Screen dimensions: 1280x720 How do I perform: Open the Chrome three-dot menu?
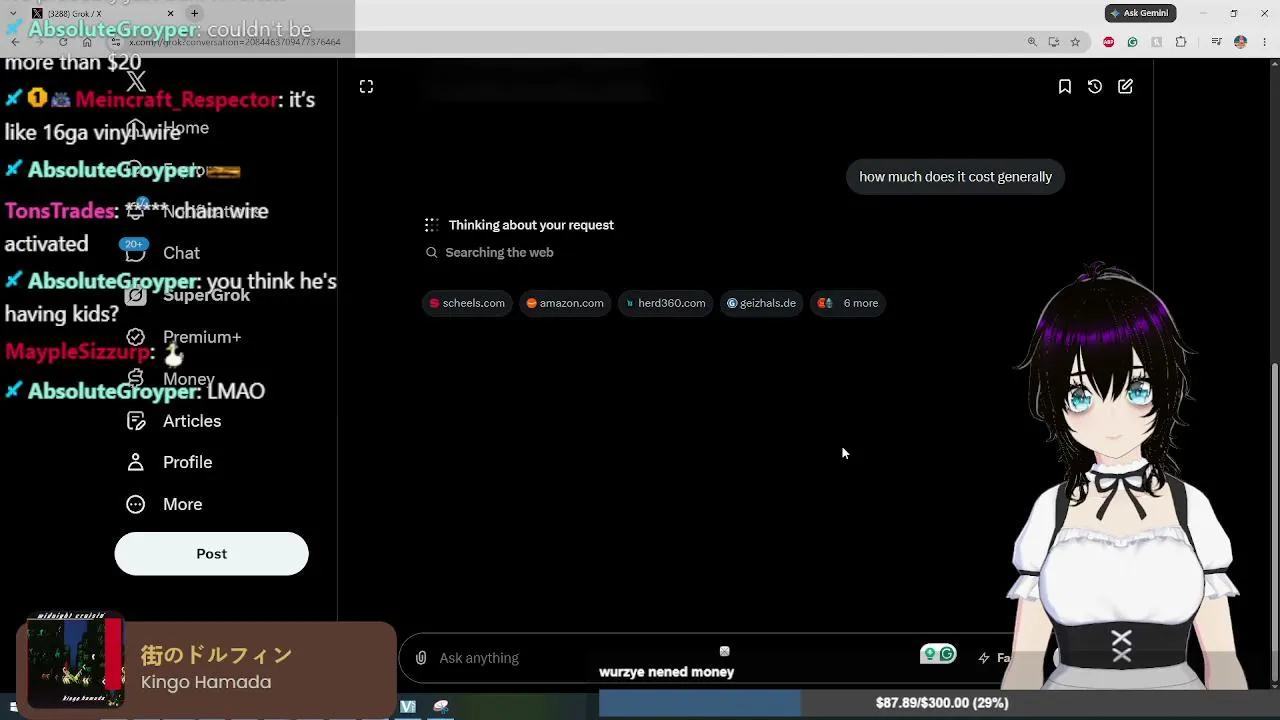tap(1264, 42)
